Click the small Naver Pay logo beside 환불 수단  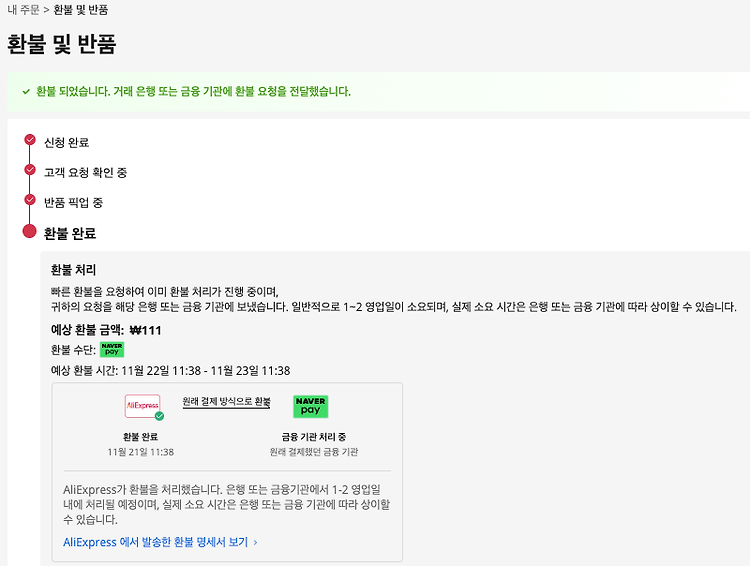(112, 349)
